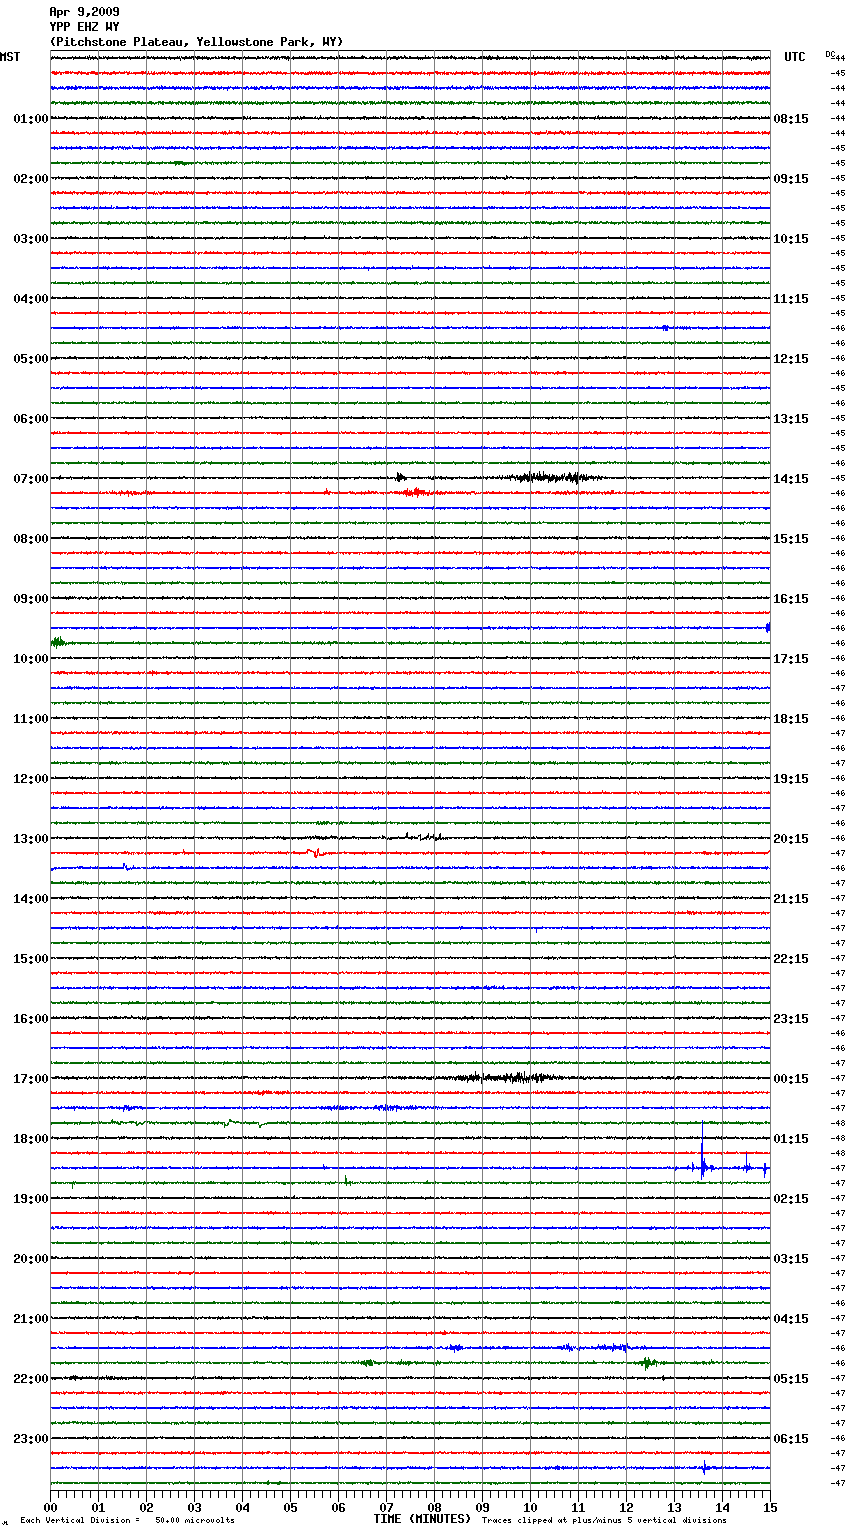The image size is (850, 1534).
Task: Click the 01:15 UTC time label
Action: [791, 1139]
